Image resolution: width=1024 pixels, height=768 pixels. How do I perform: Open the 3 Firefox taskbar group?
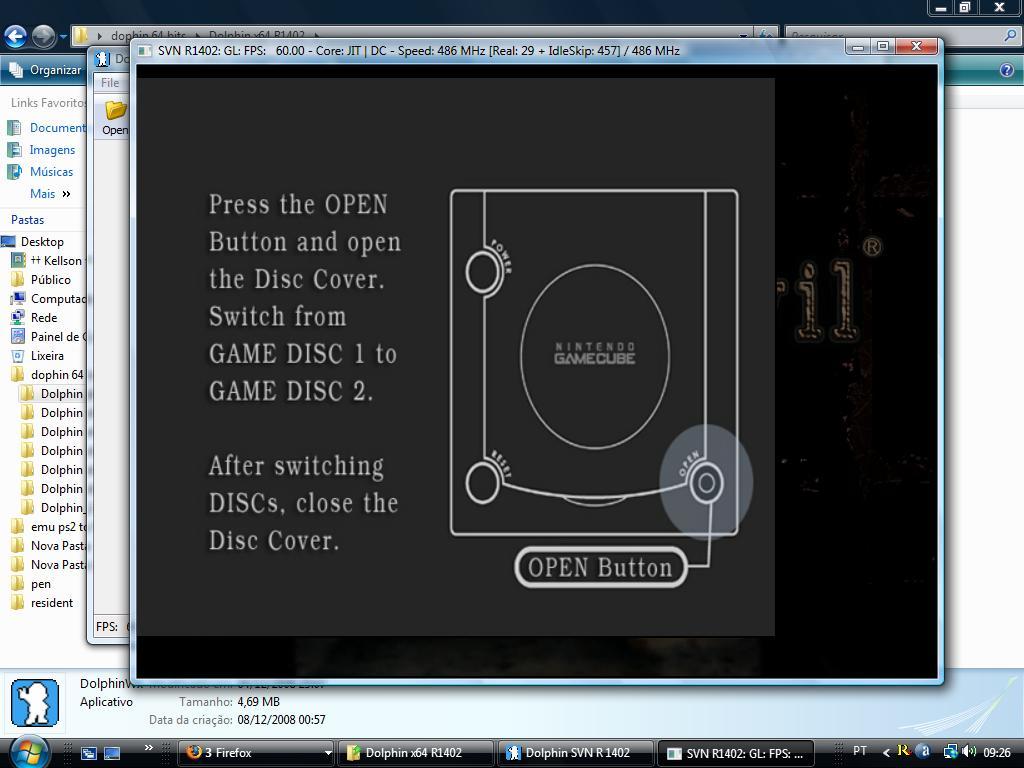pyautogui.click(x=256, y=753)
